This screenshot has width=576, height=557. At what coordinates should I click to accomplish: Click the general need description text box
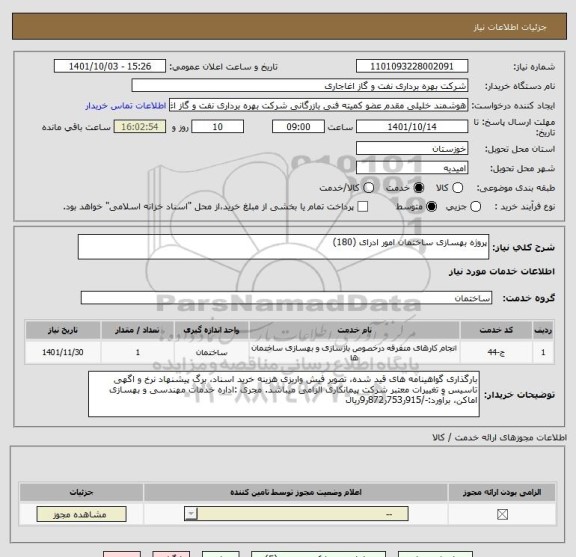pyautogui.click(x=283, y=247)
